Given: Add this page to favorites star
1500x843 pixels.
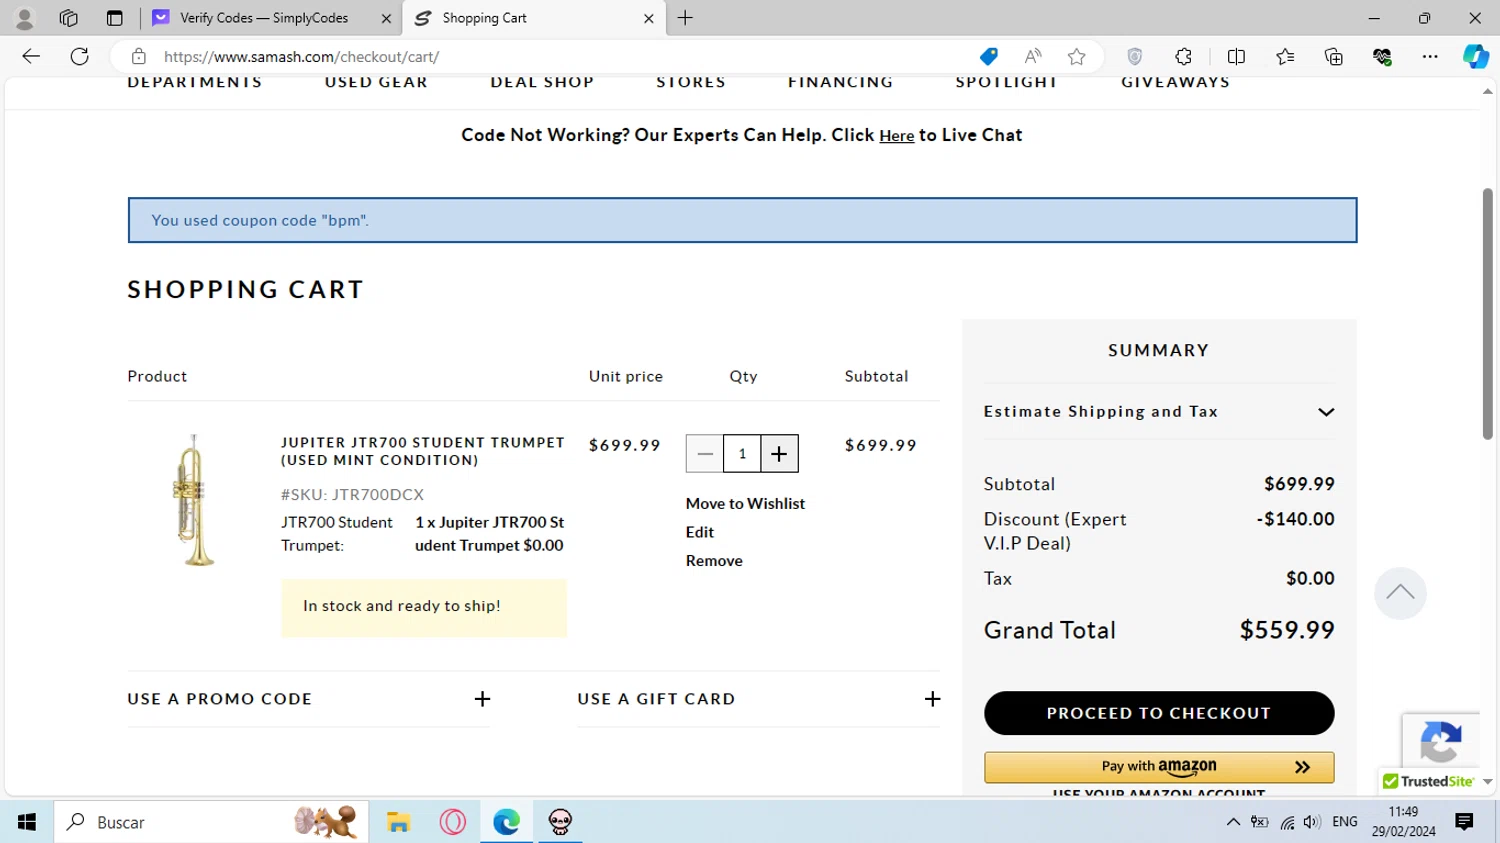Looking at the screenshot, I should [1076, 57].
